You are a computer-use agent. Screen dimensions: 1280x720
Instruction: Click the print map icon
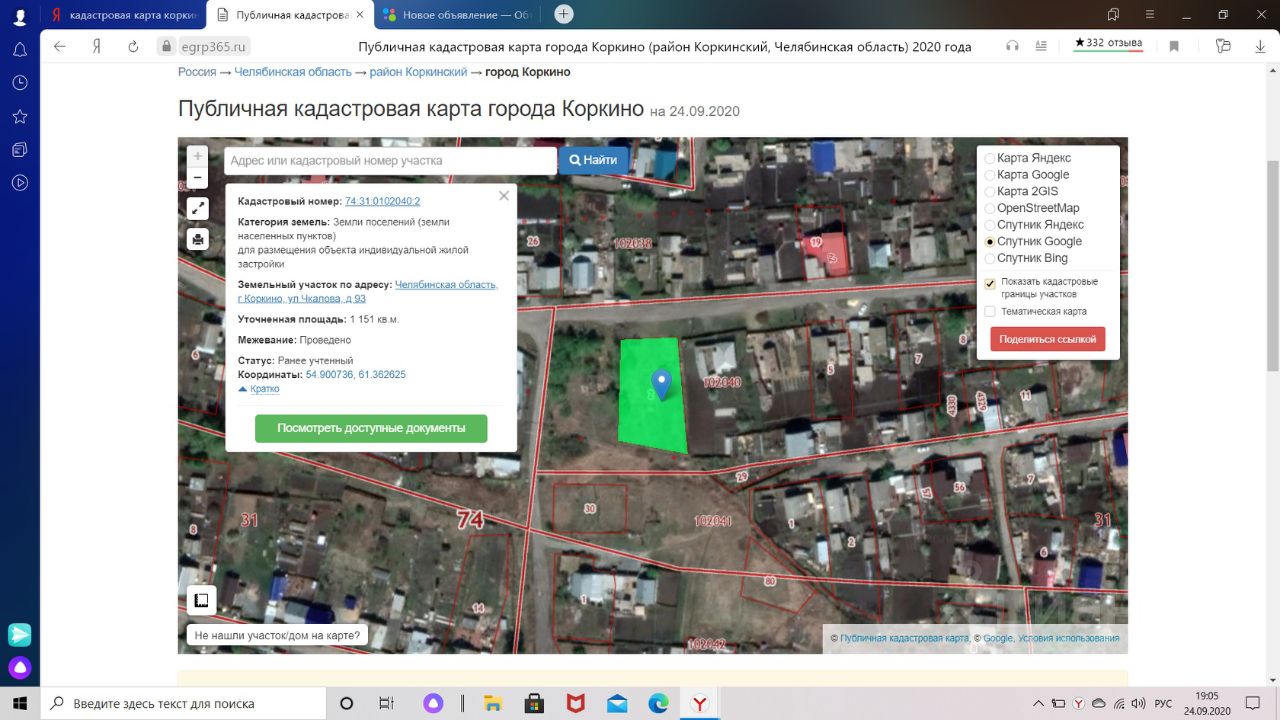point(198,239)
